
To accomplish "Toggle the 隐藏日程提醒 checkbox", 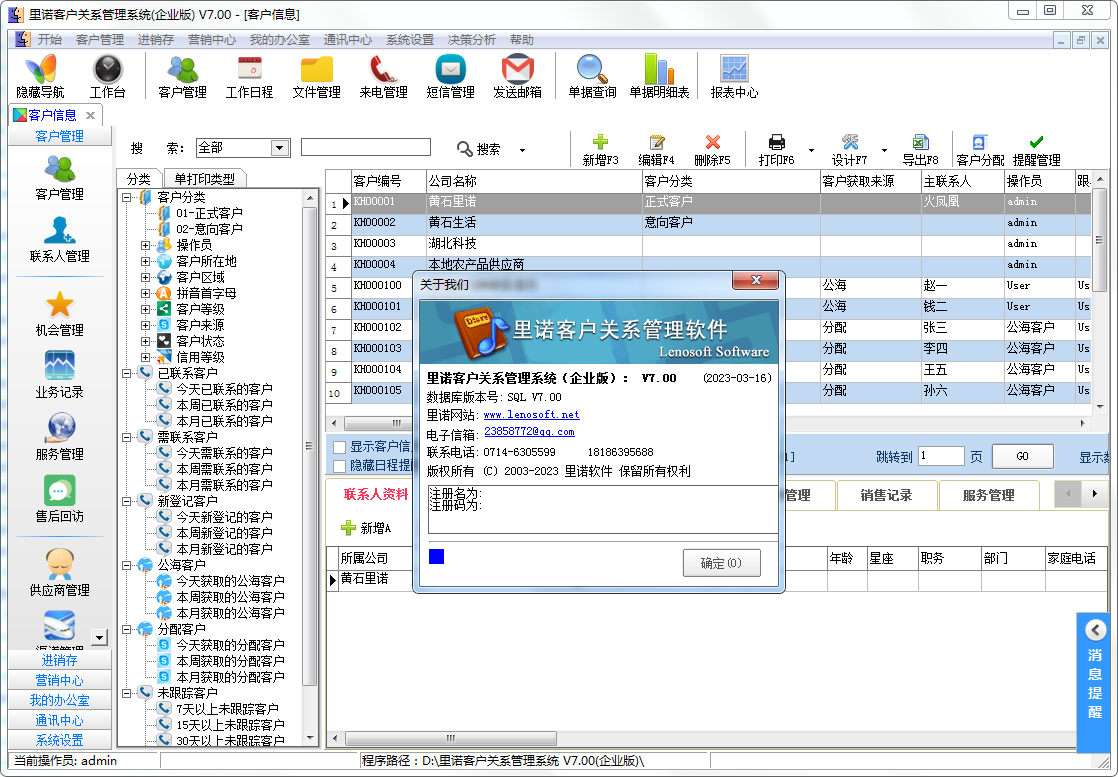I will [x=340, y=466].
